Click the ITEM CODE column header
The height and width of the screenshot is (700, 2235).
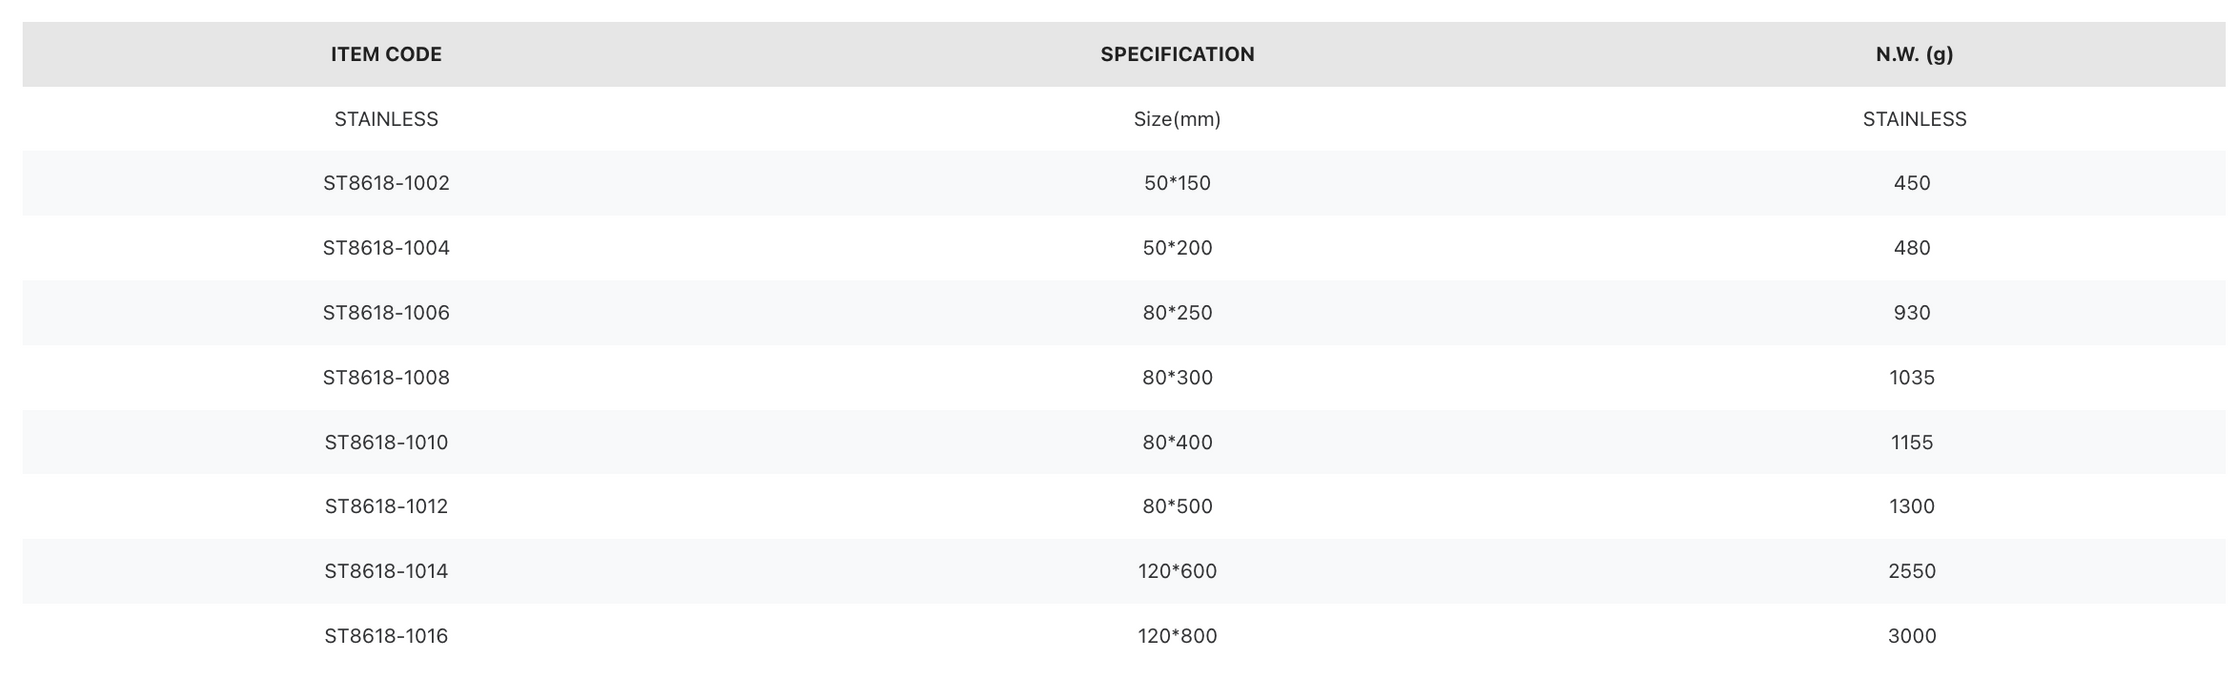click(386, 54)
